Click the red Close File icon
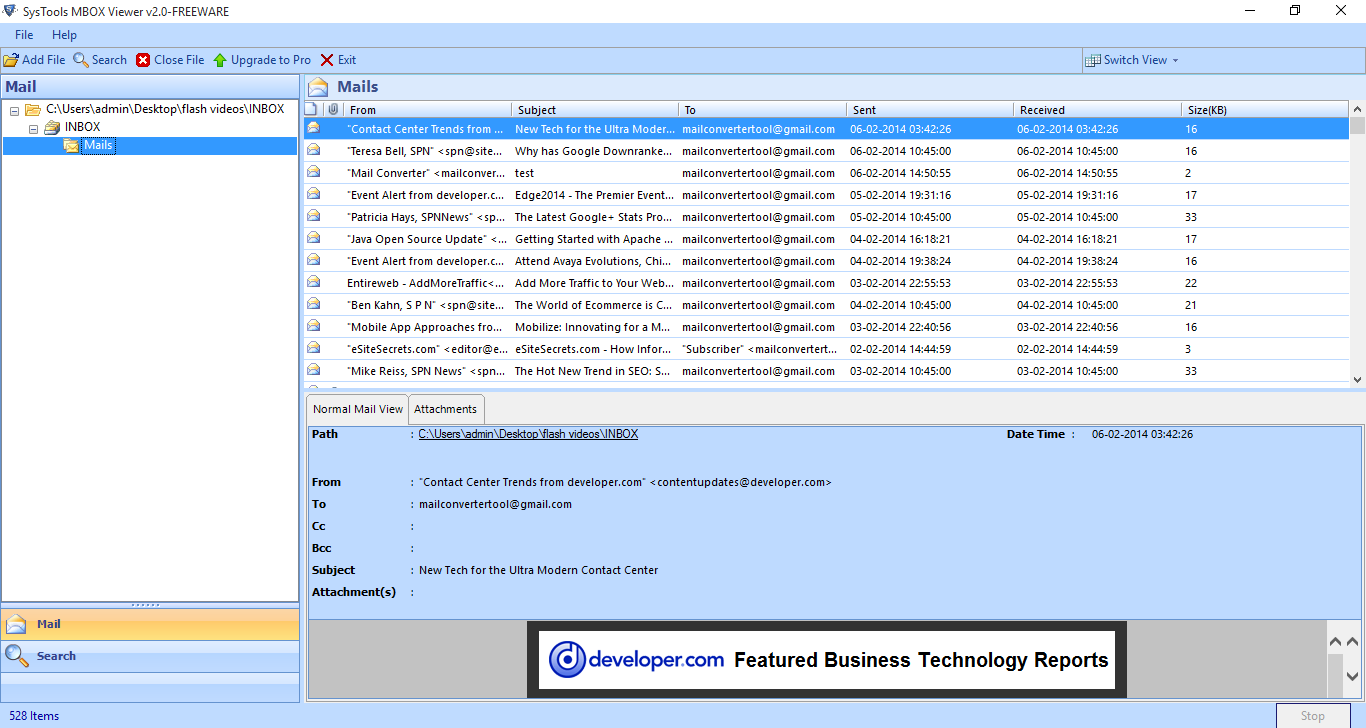1366x728 pixels. pyautogui.click(x=143, y=60)
